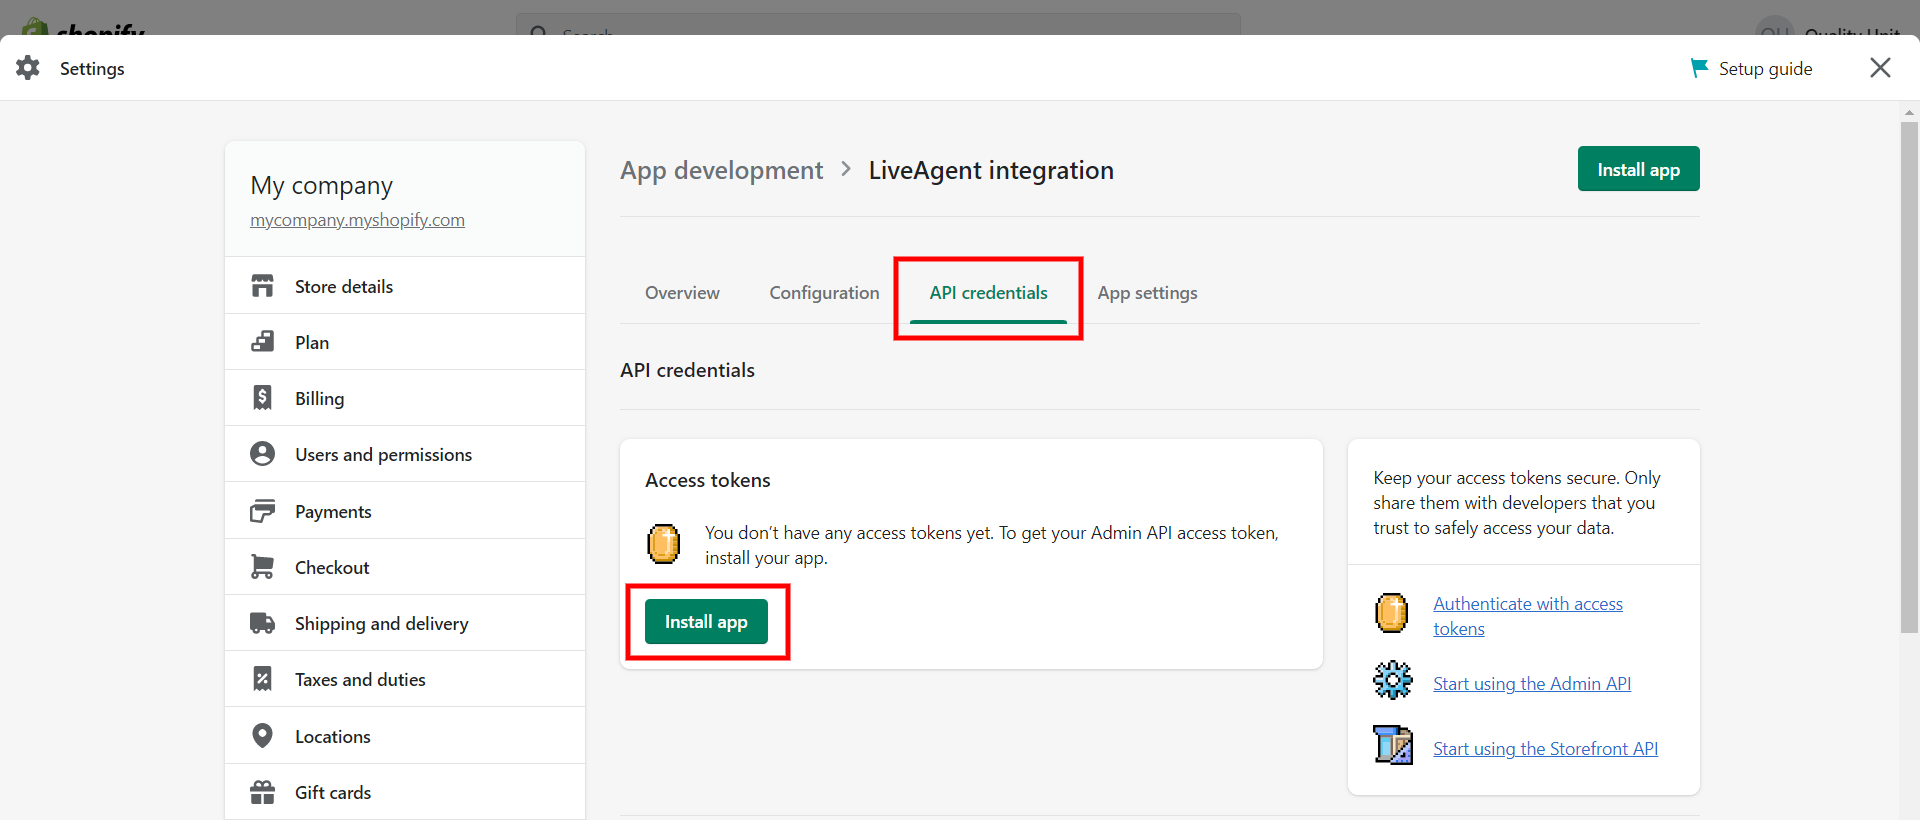
Task: Select the API credentials tab
Action: tap(988, 293)
